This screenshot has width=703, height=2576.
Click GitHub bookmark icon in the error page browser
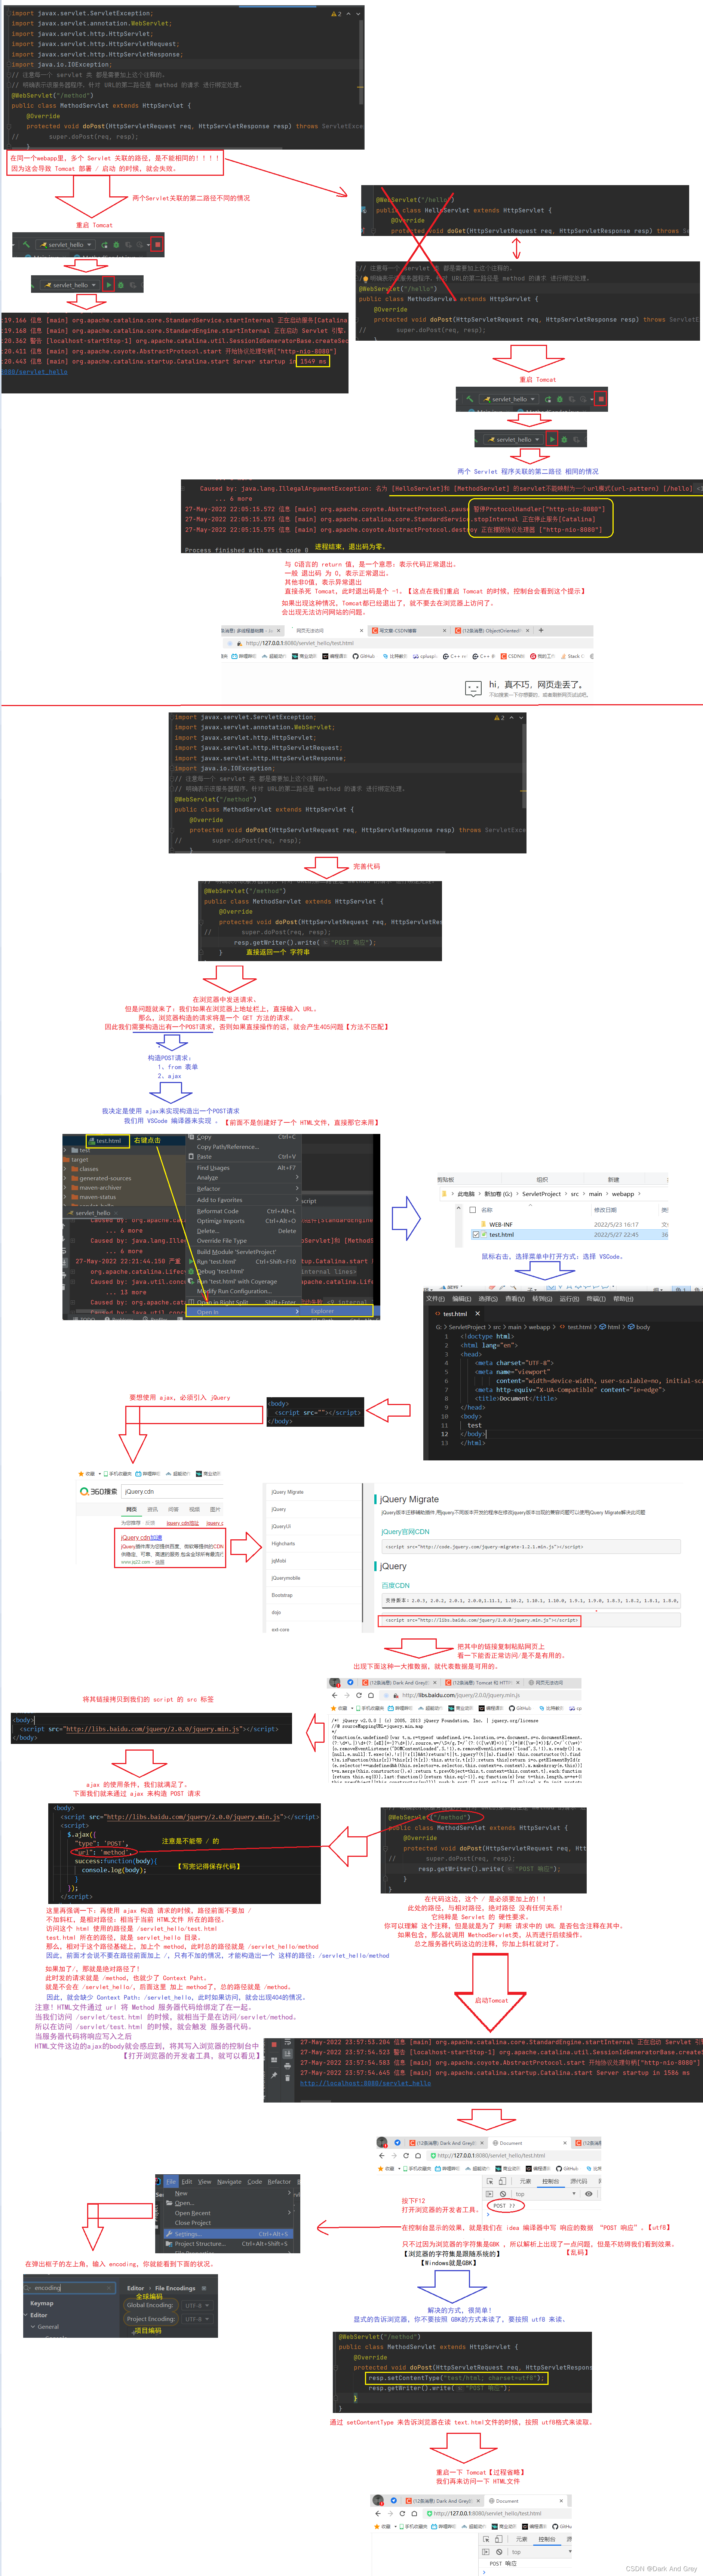click(x=356, y=656)
